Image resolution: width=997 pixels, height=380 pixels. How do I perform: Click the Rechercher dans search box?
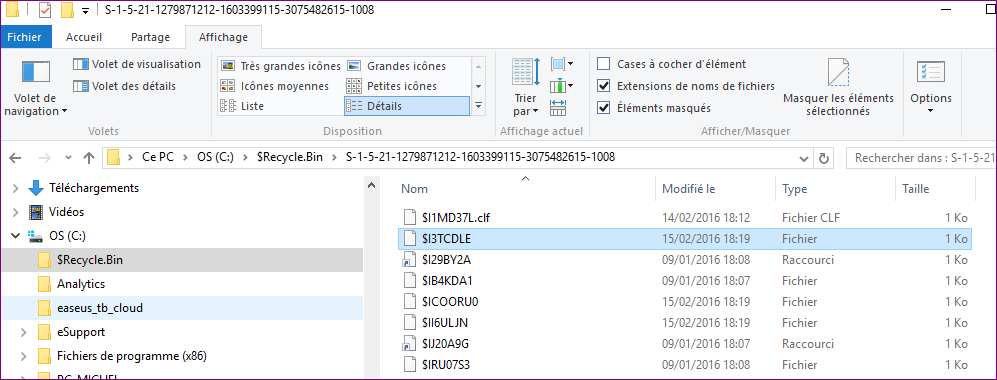pos(922,158)
